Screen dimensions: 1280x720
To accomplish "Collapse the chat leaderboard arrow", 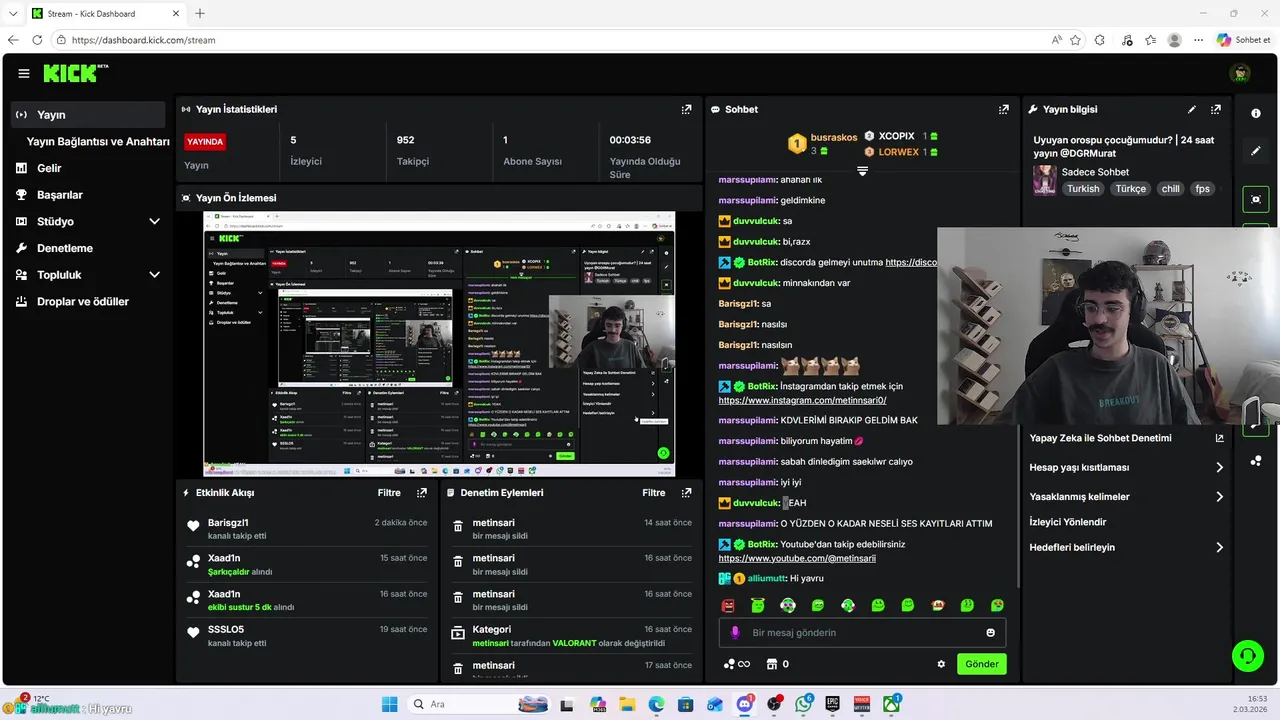I will [x=862, y=171].
